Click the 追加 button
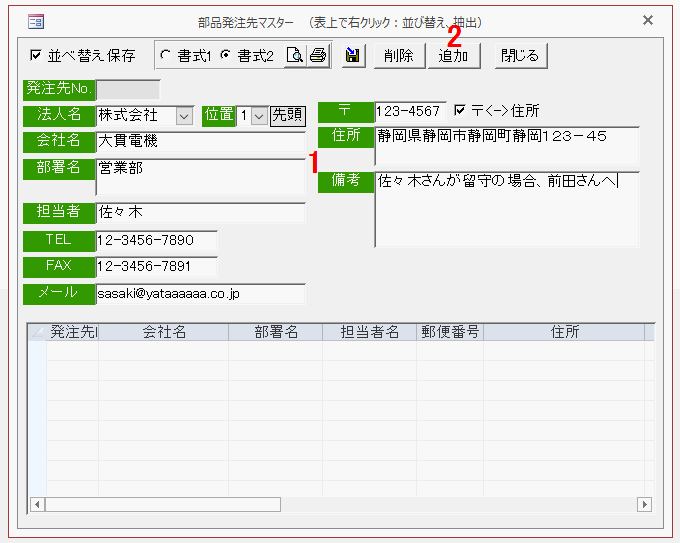680x543 pixels. (x=454, y=56)
